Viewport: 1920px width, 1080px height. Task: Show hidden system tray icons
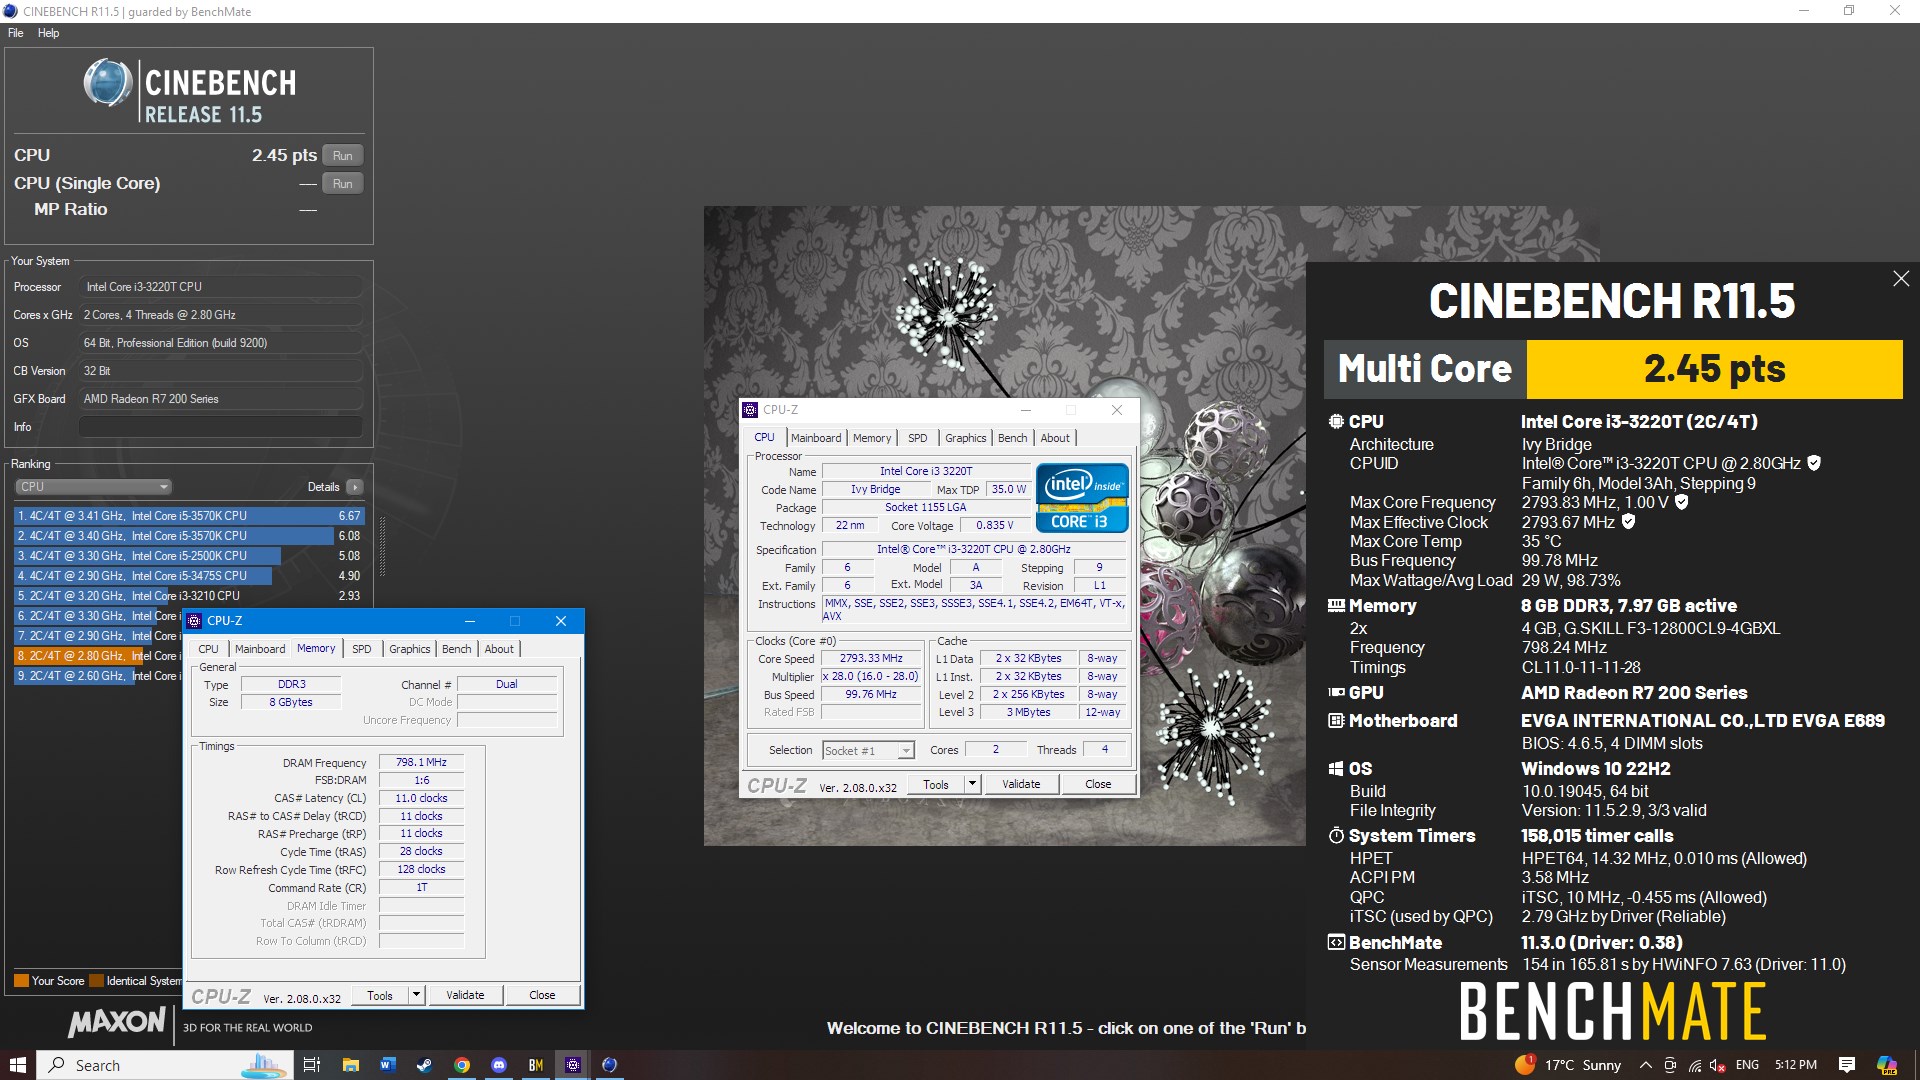click(x=1645, y=1065)
